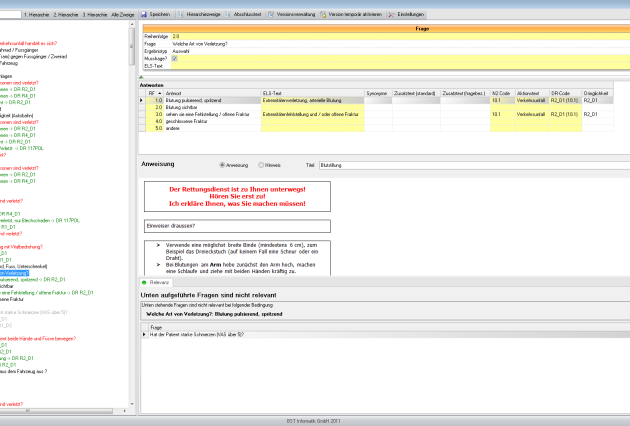Select answer 'Blutung pulsierend, spritzend'

tap(213, 100)
